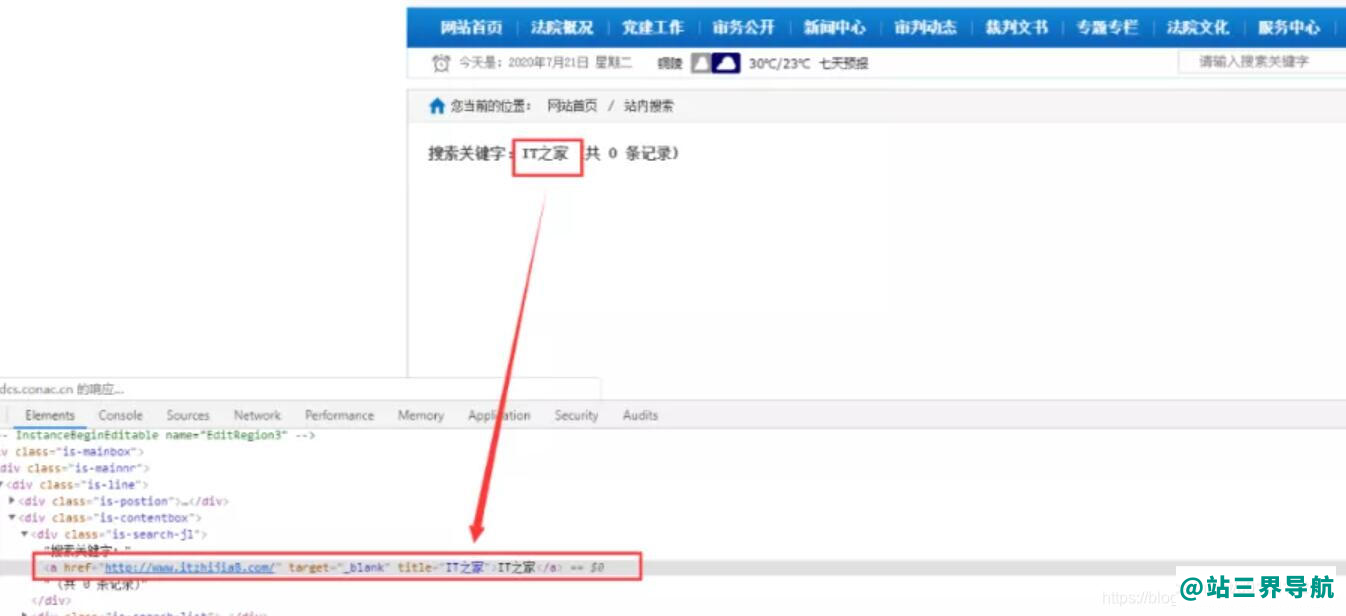The height and width of the screenshot is (616, 1346).
Task: Click the conac.cn loading status bar text
Action: (62, 389)
